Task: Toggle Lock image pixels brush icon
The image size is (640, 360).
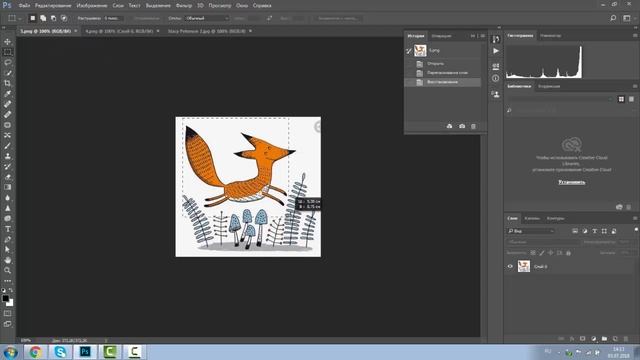Action: coord(542,253)
